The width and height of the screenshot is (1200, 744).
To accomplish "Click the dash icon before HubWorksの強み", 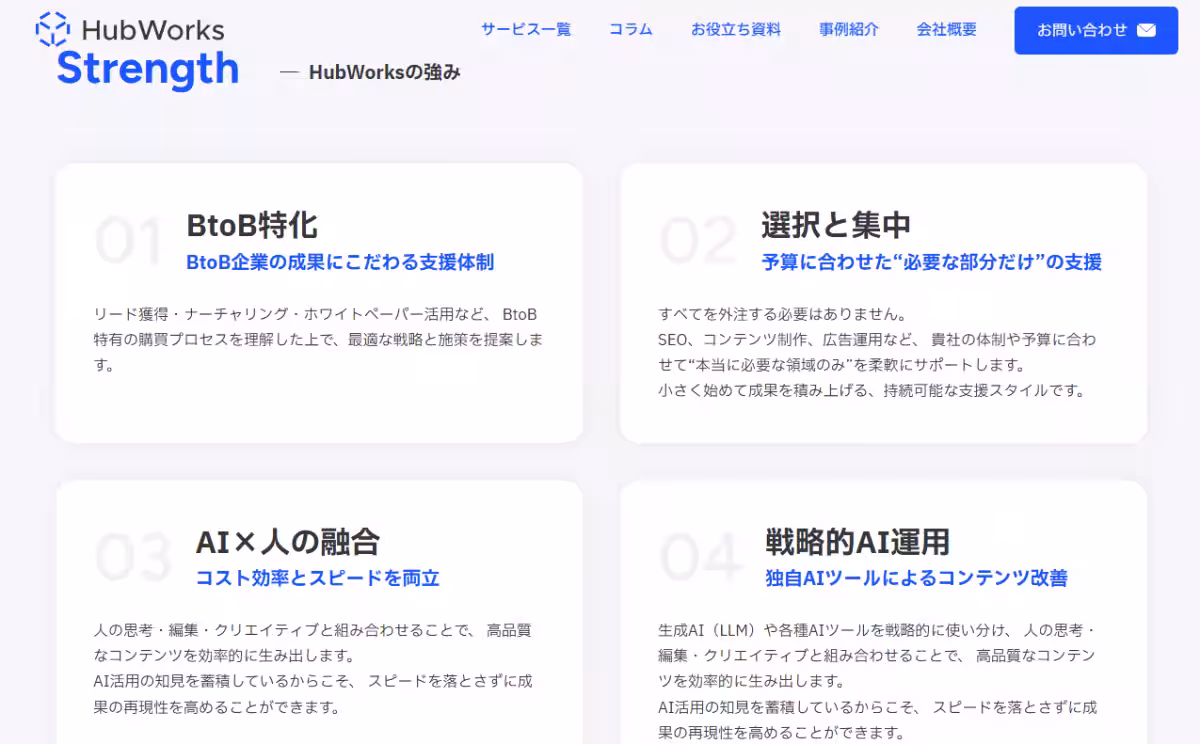I will 289,72.
